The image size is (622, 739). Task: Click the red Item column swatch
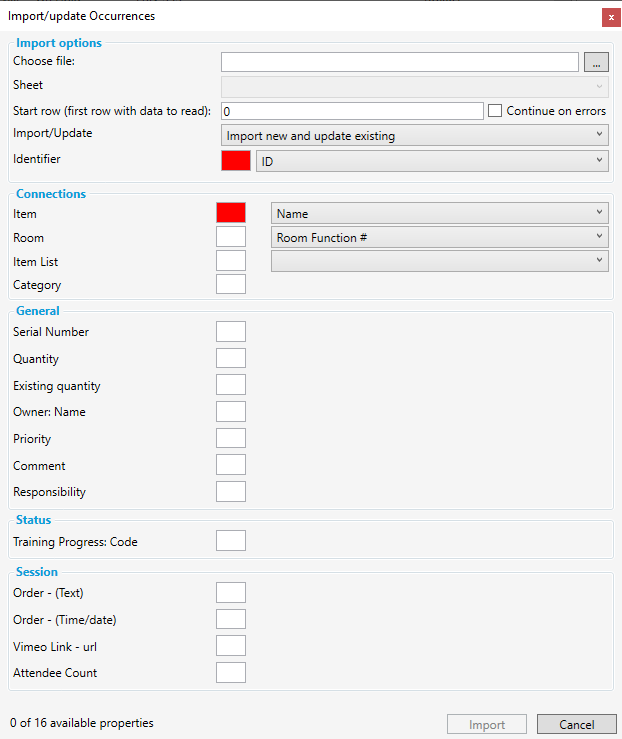231,213
